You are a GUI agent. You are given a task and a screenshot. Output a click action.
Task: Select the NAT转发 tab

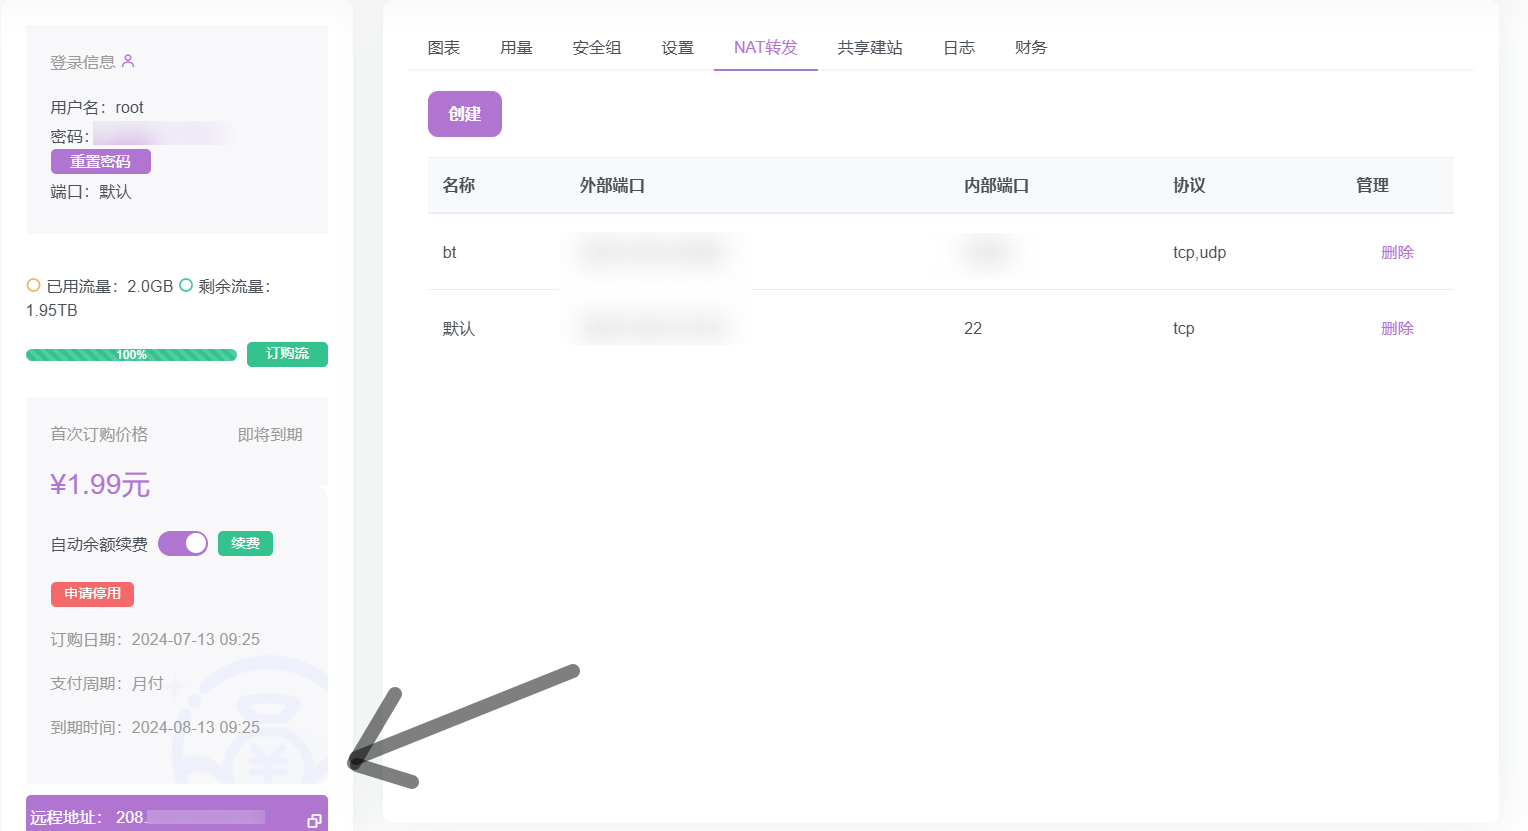coord(765,48)
